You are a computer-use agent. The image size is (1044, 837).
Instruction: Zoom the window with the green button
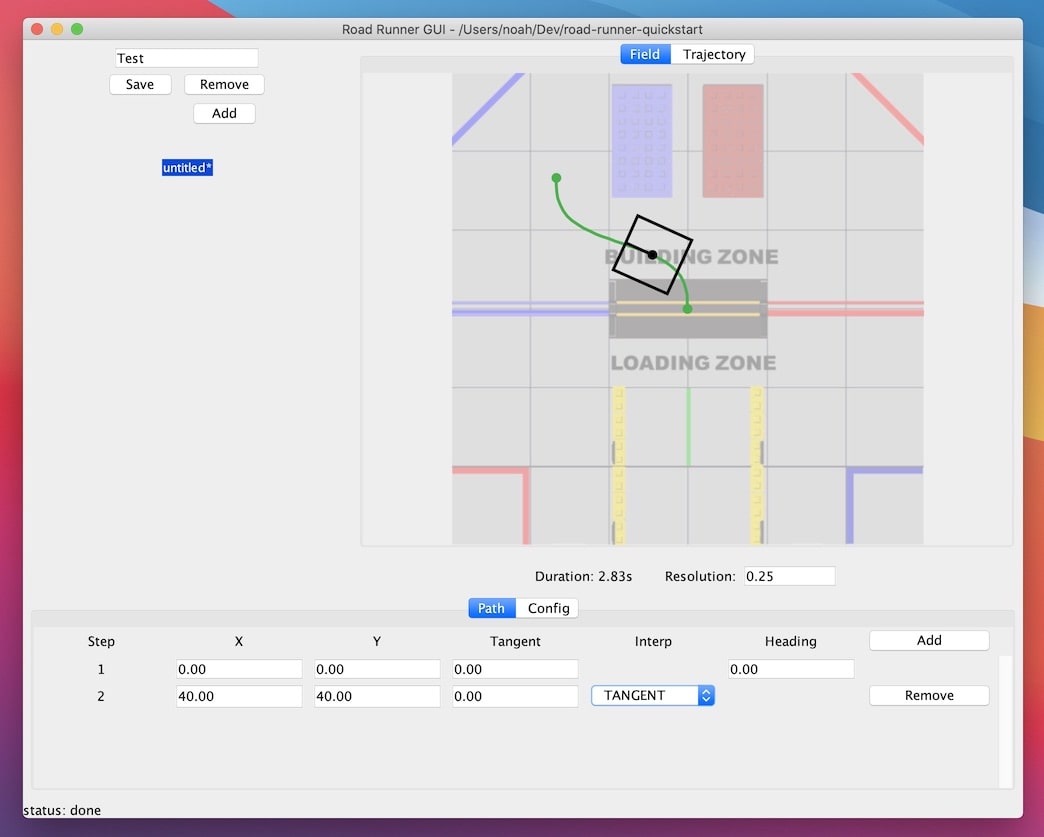coord(77,29)
